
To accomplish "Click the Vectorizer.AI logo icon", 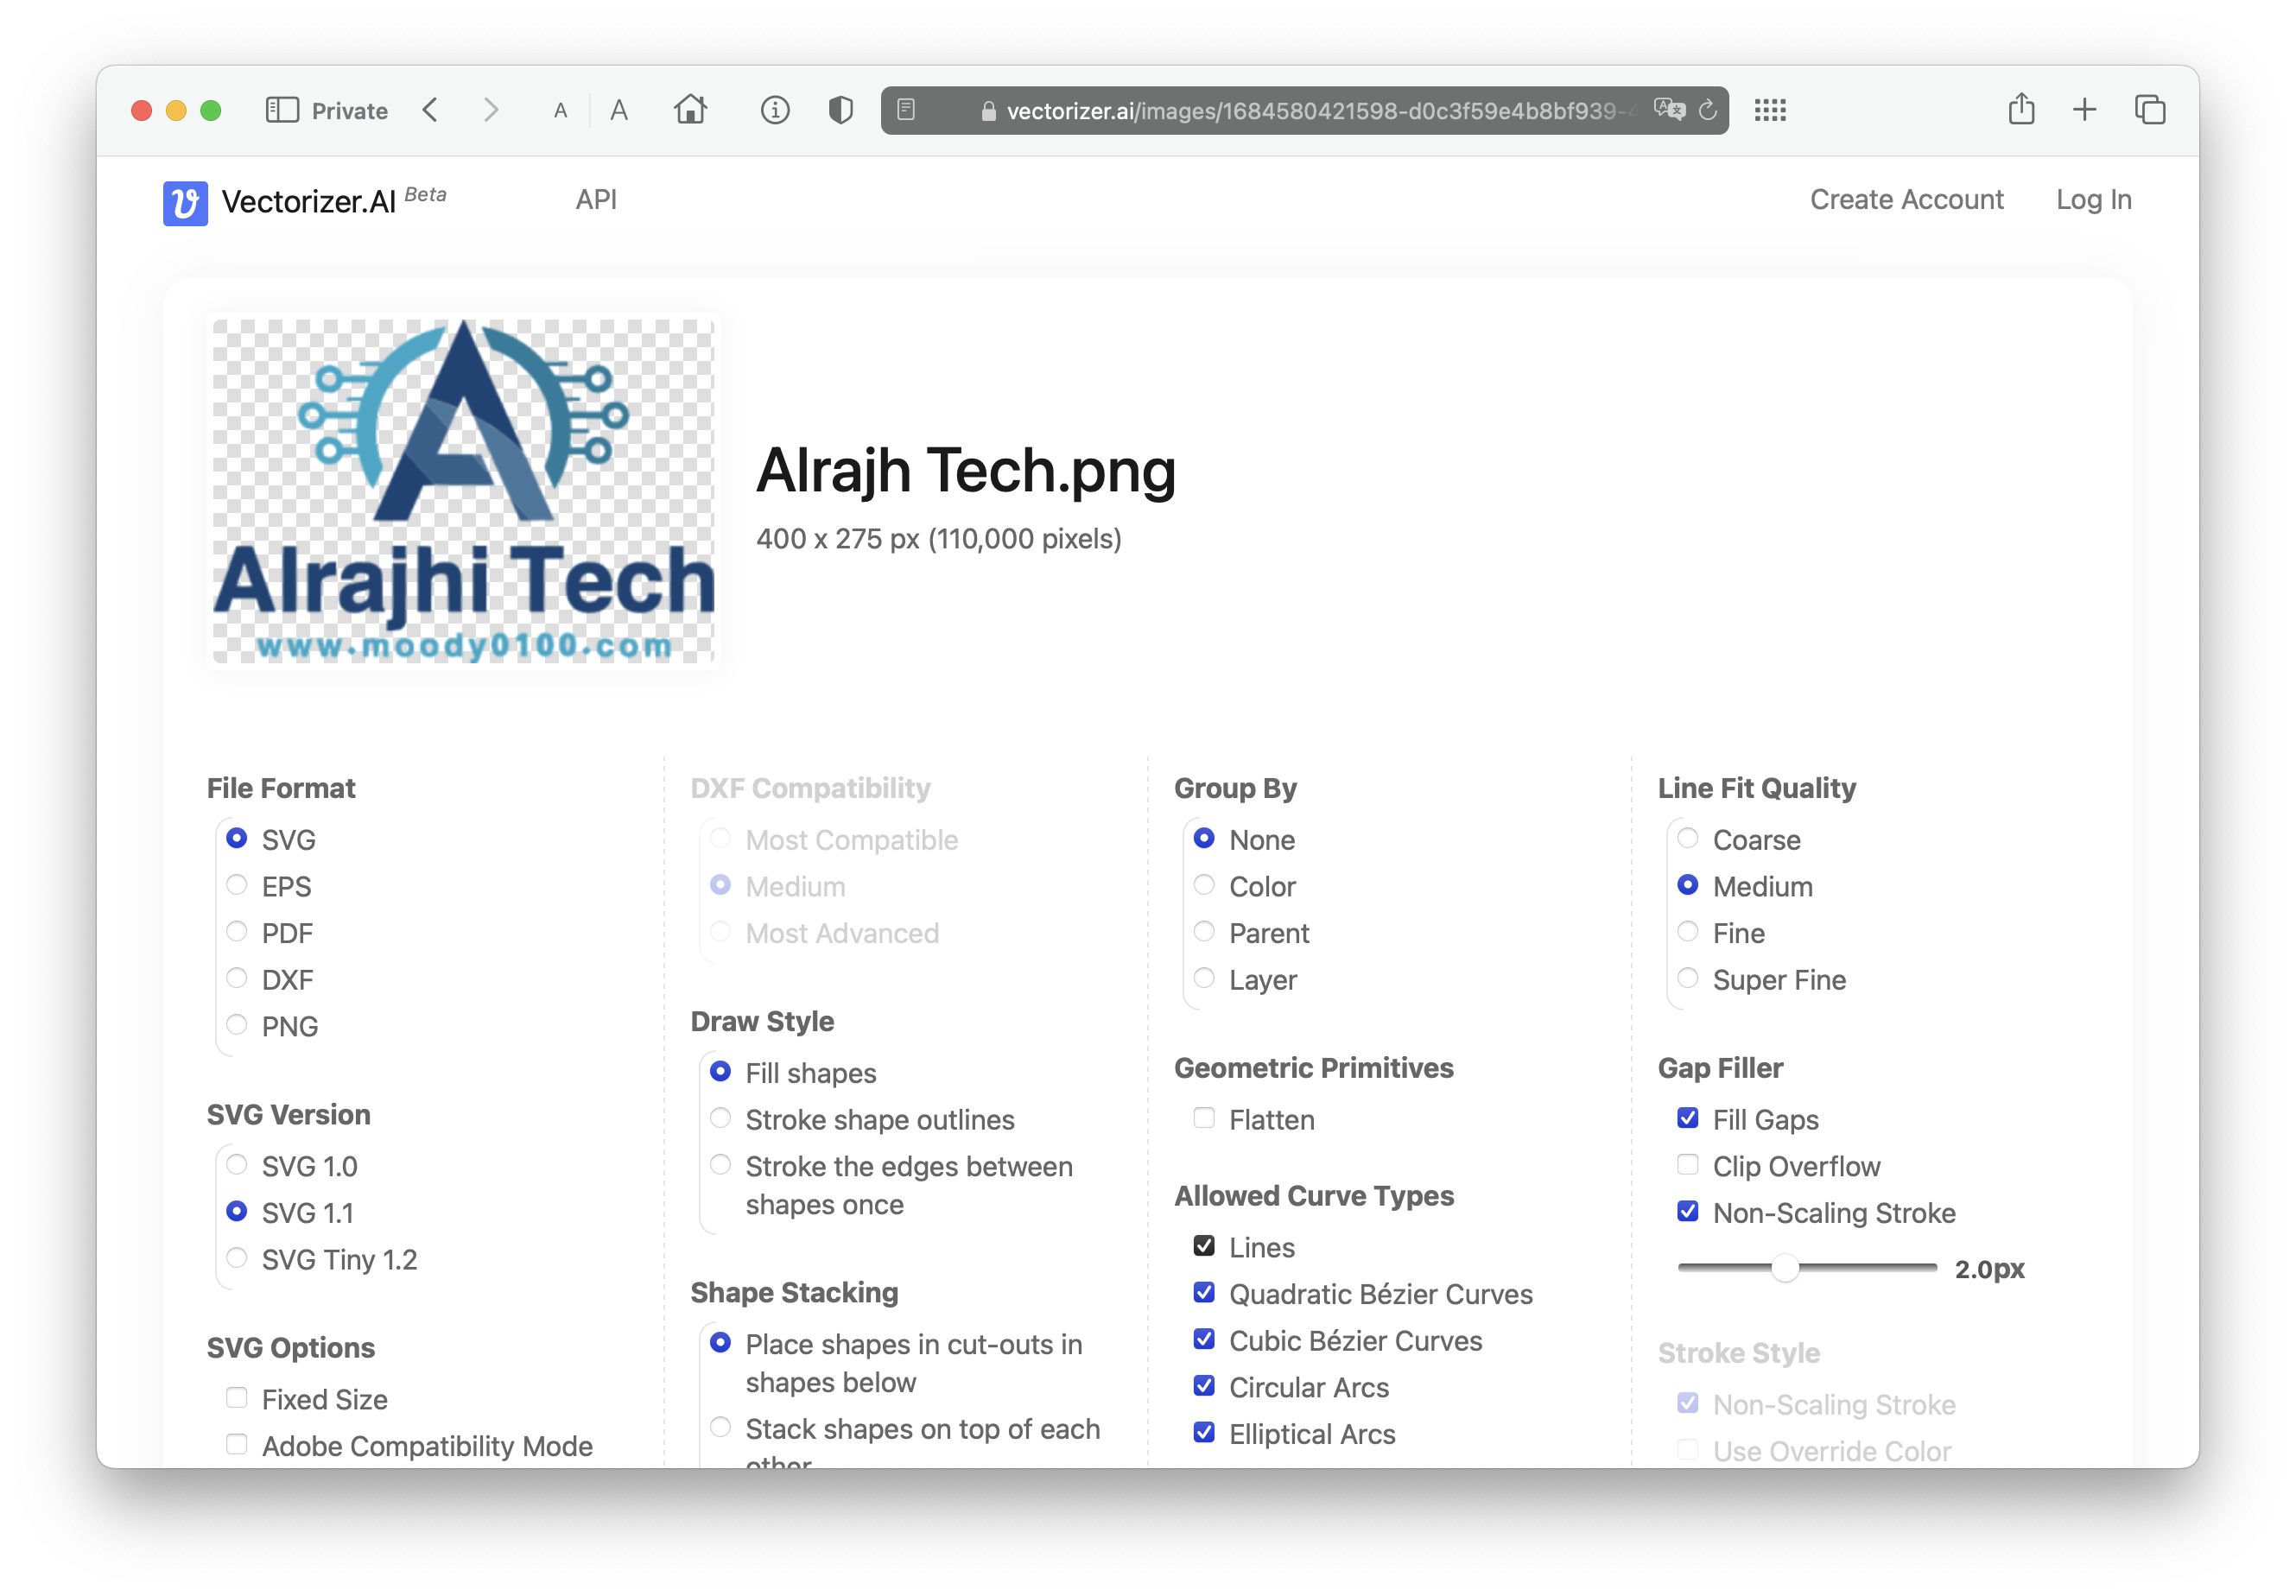I will click(x=185, y=203).
